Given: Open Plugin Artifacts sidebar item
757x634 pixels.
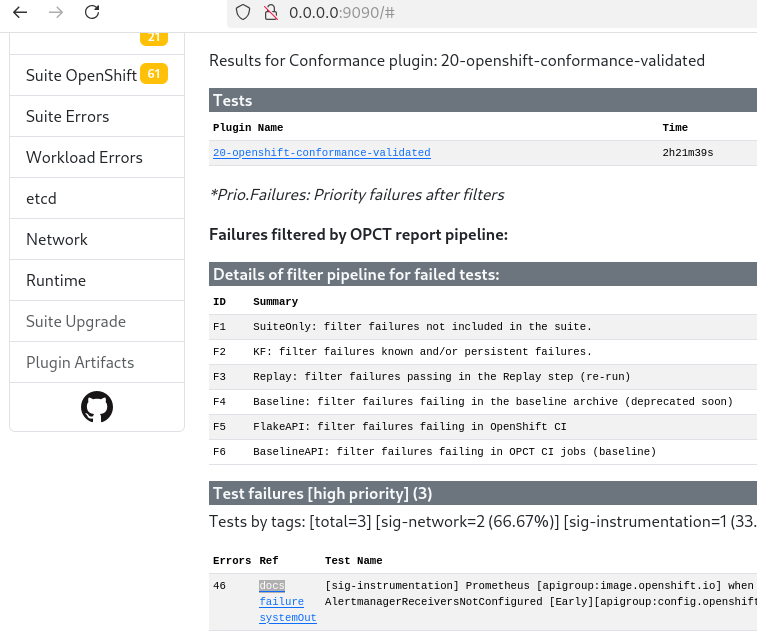Looking at the screenshot, I should point(80,363).
